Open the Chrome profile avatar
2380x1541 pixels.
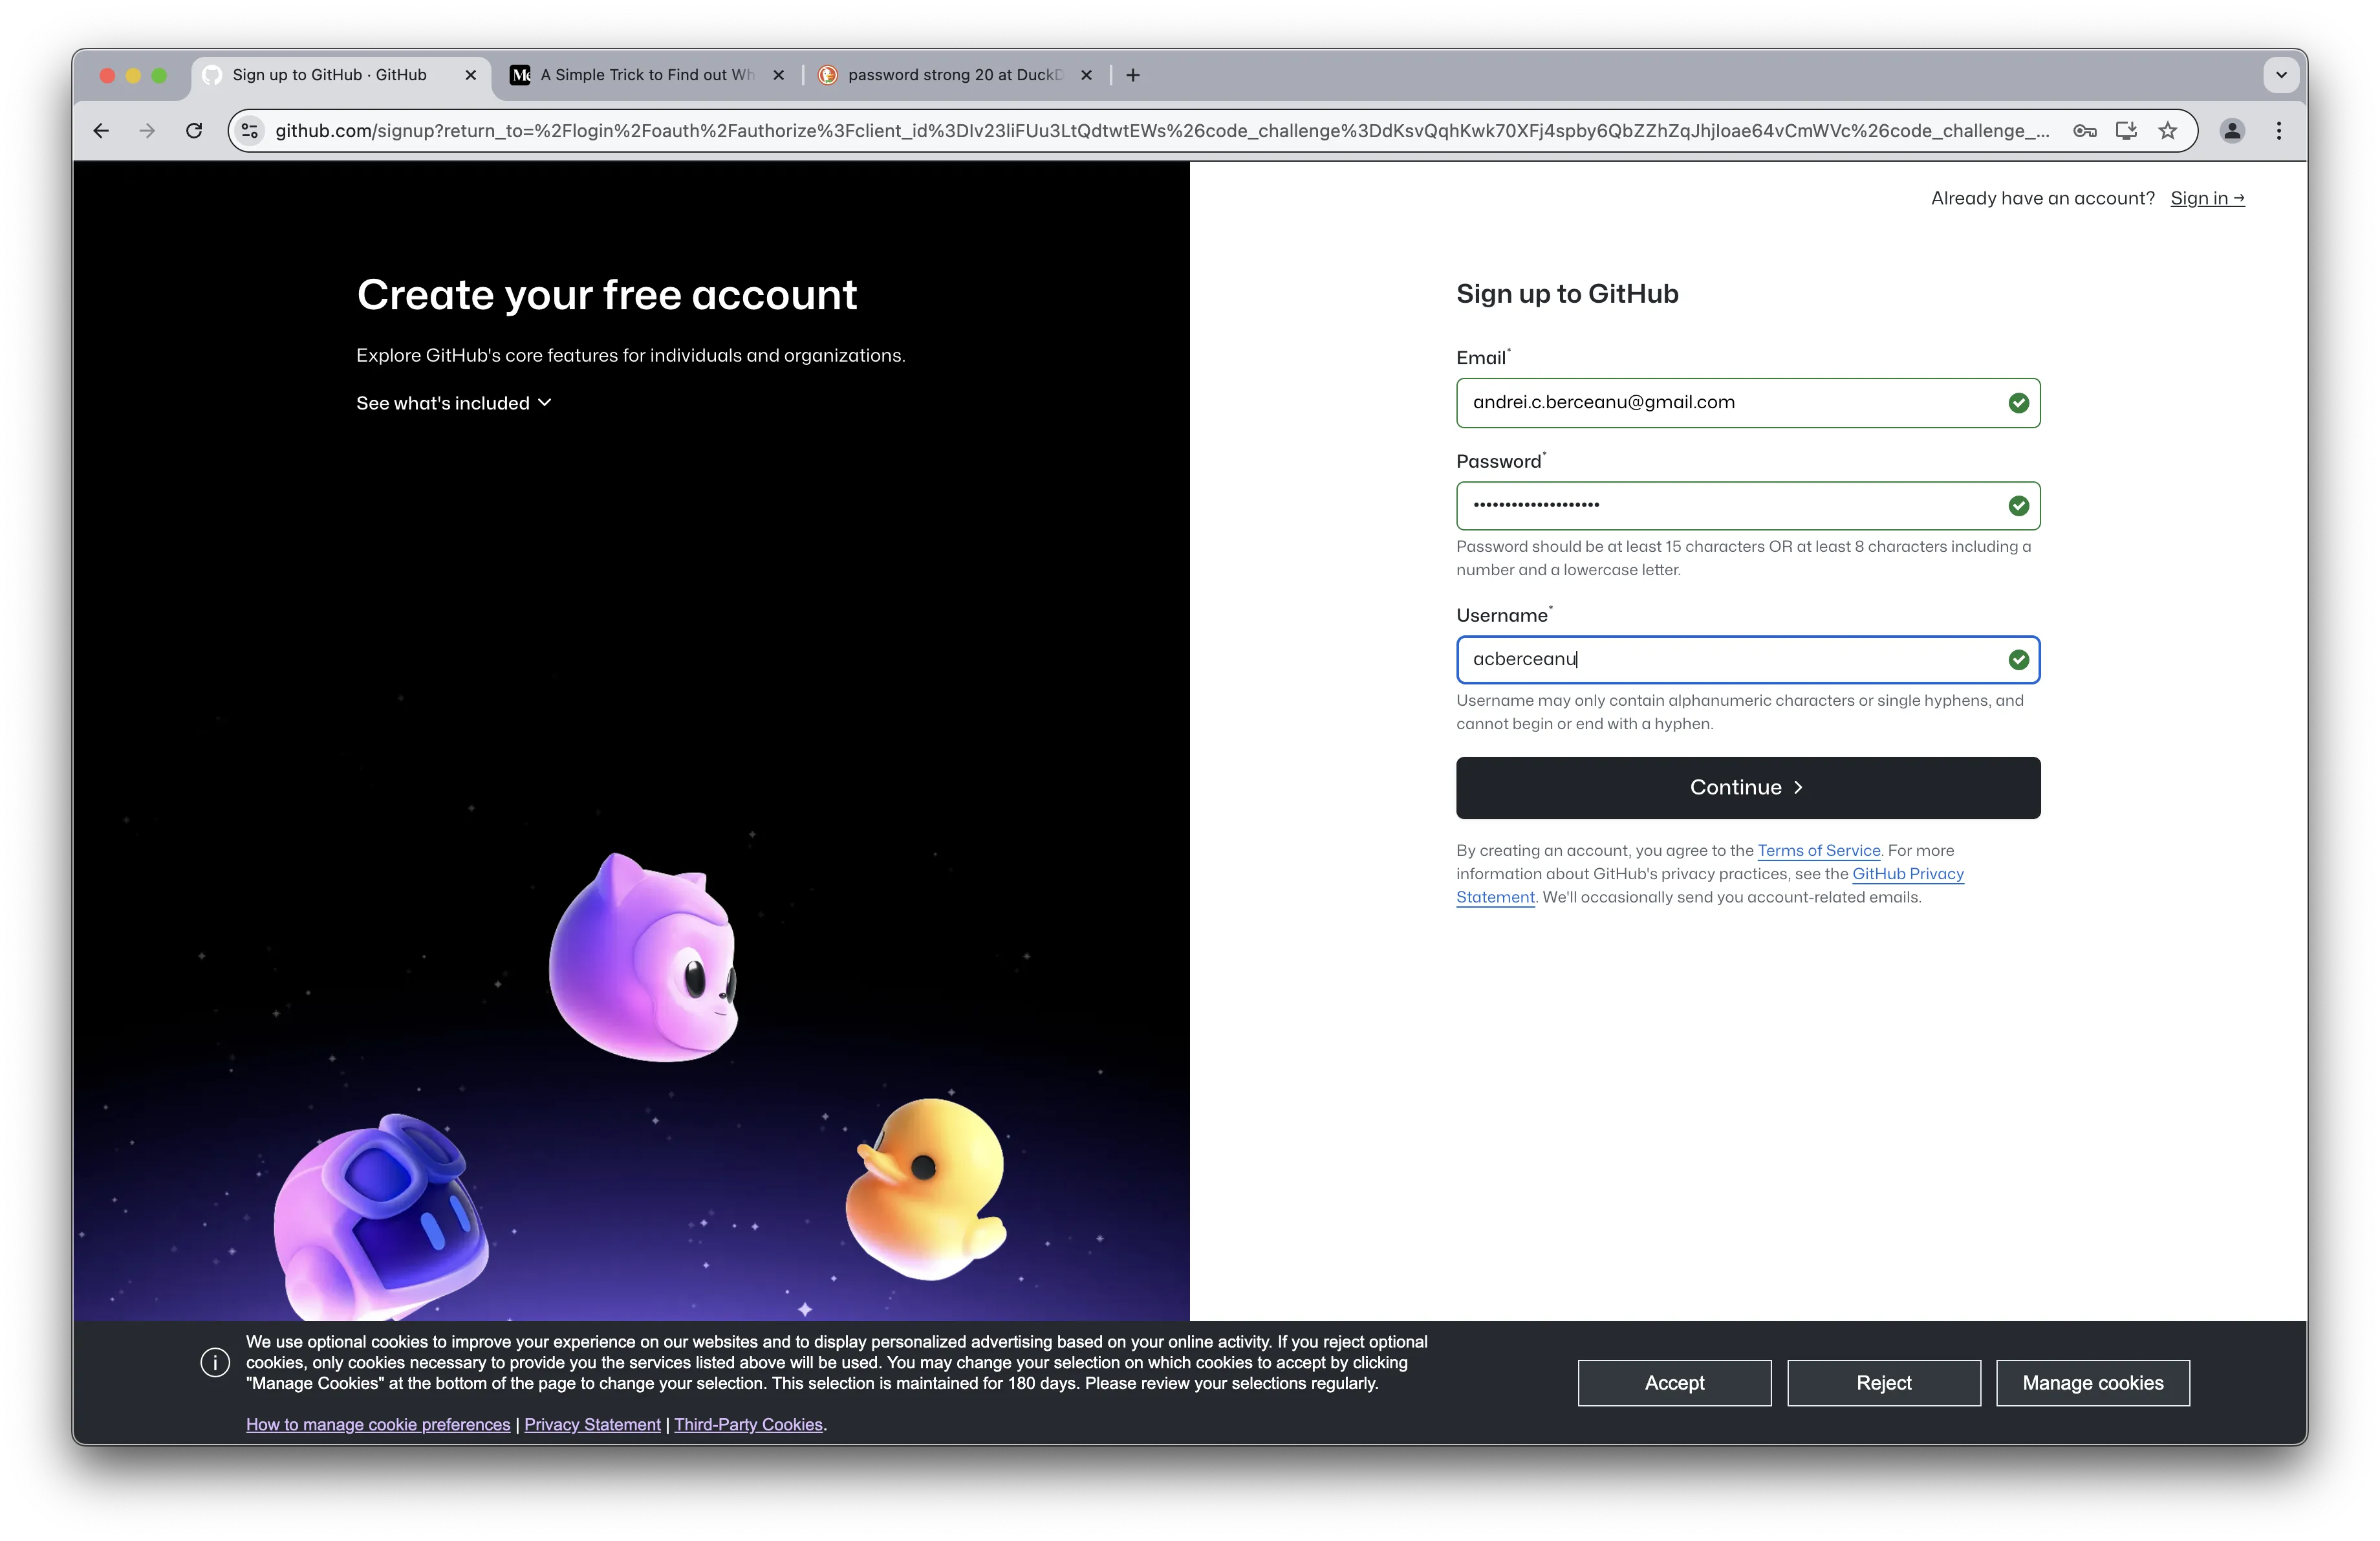tap(2232, 131)
